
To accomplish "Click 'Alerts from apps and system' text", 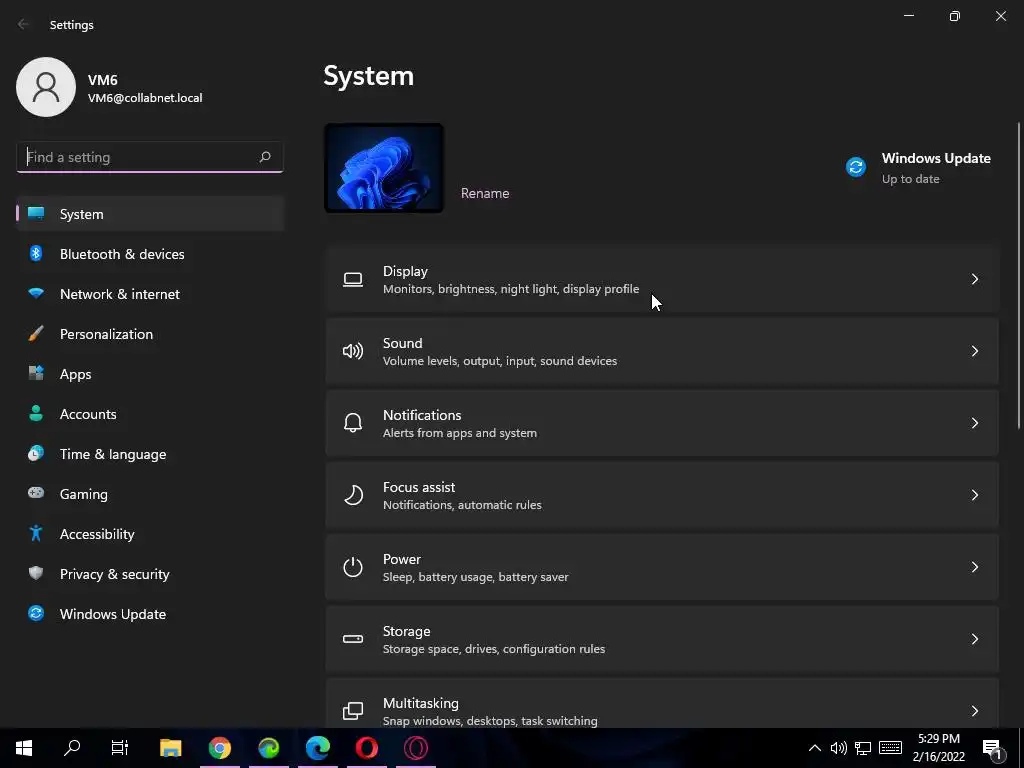I will coord(460,432).
